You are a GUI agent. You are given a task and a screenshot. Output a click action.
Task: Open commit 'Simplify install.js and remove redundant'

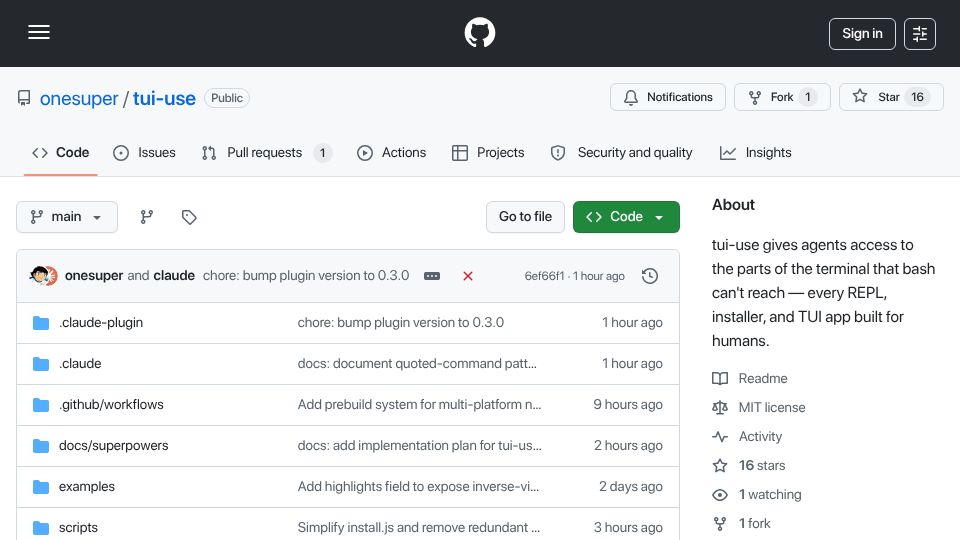[x=419, y=528]
